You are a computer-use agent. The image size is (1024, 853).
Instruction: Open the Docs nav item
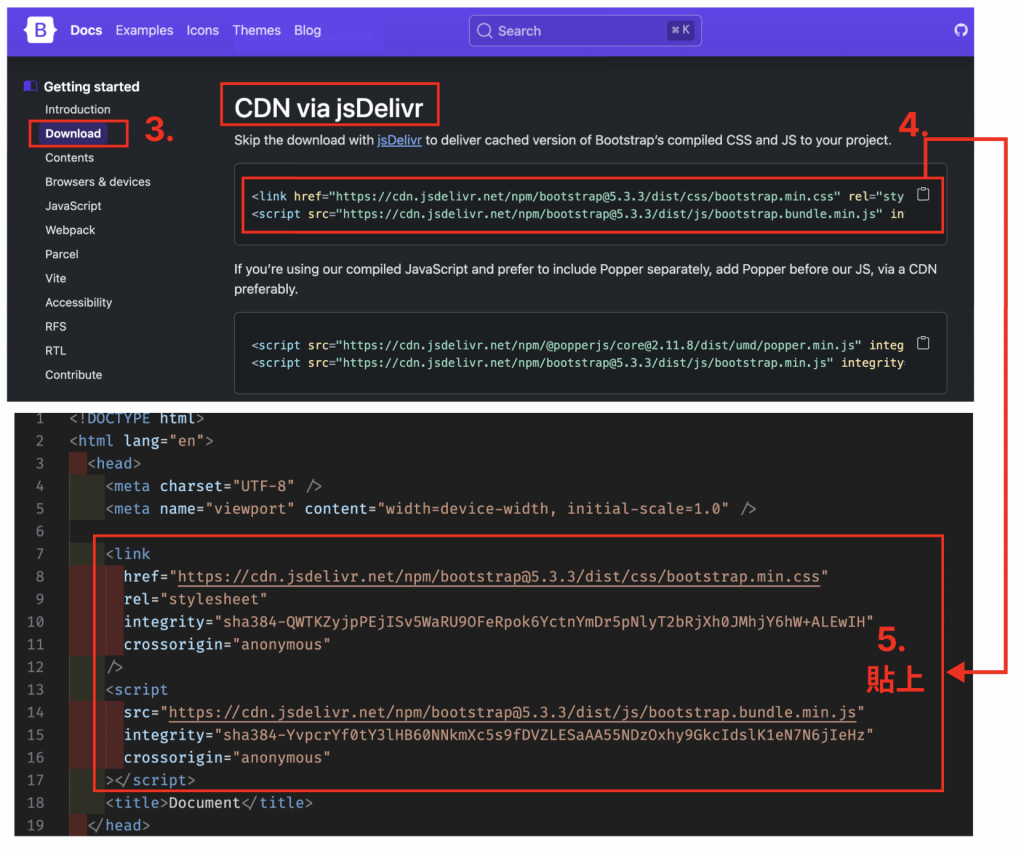click(86, 30)
